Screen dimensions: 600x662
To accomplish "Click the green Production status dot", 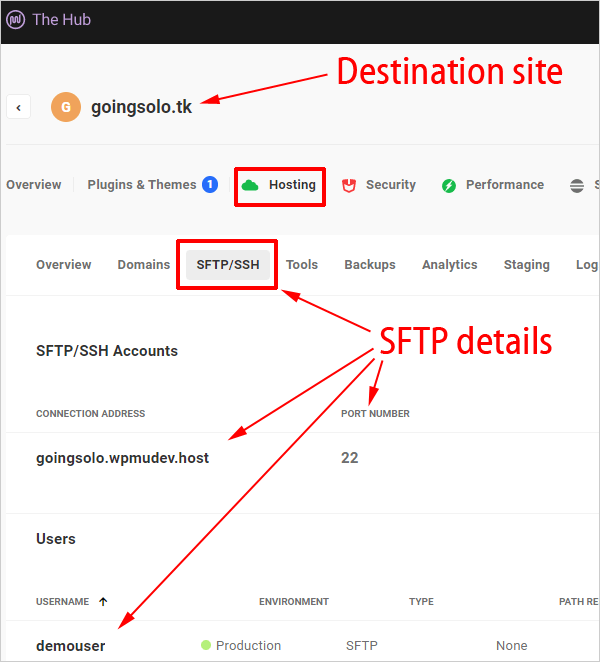I will (206, 645).
